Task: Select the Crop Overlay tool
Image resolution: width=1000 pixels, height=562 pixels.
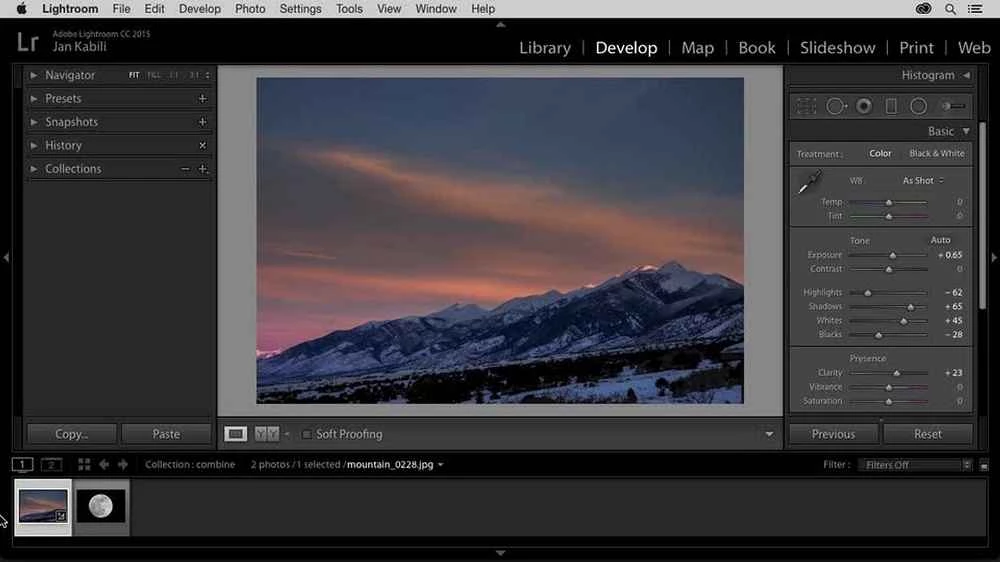Action: click(806, 106)
